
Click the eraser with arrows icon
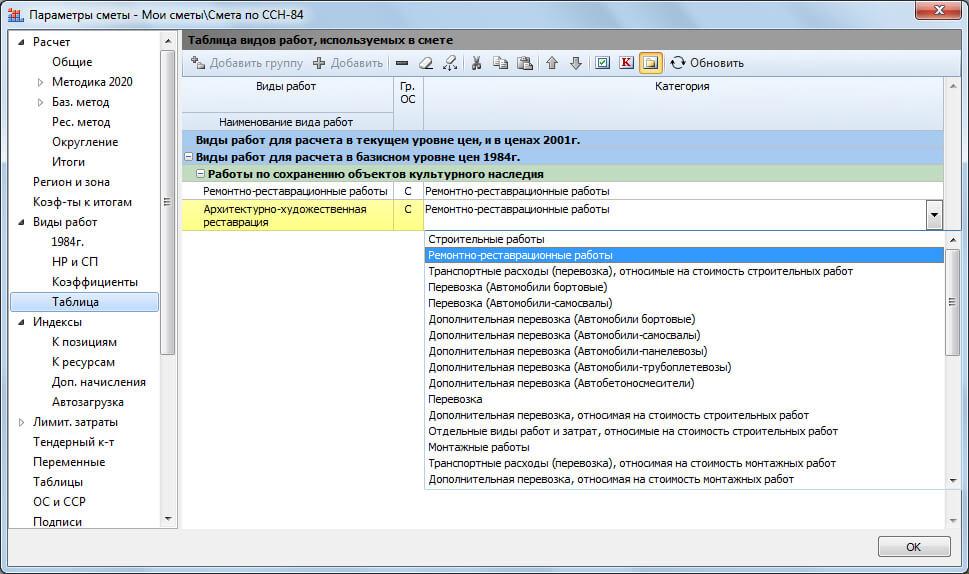(x=450, y=63)
